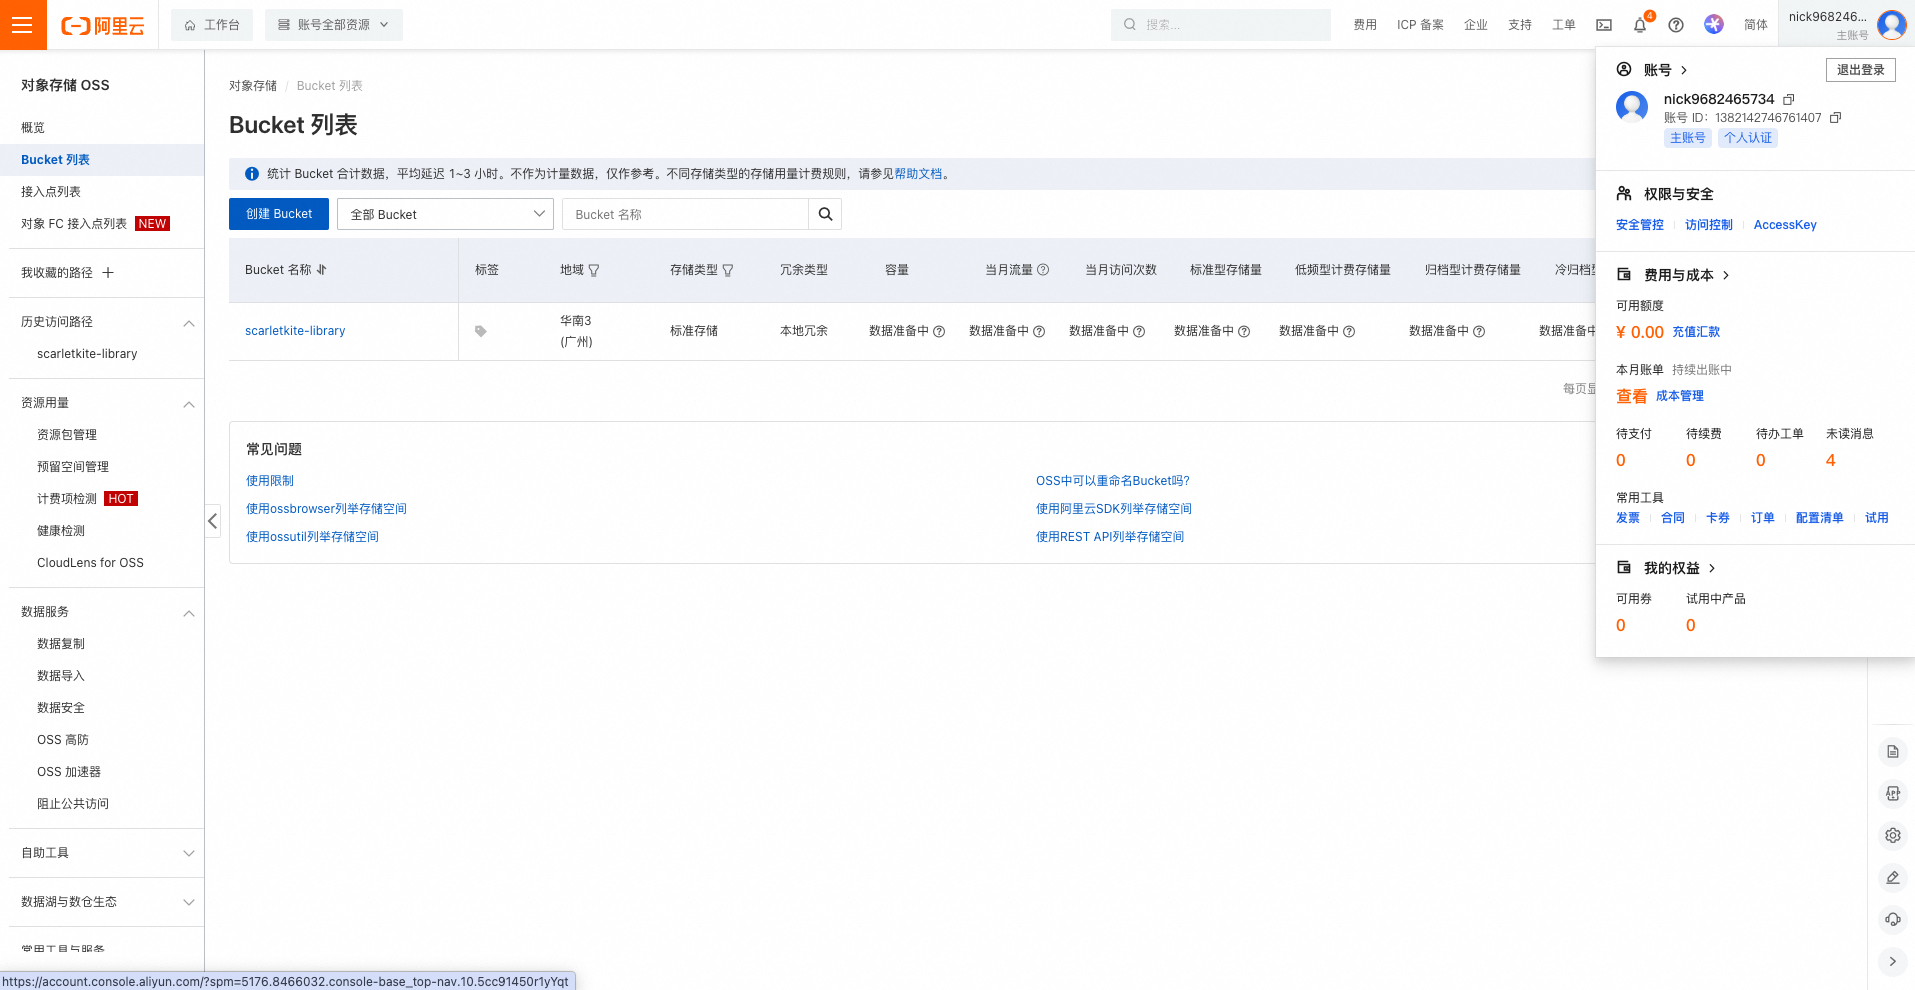Expand the 数据湖与数仓生态 section
The height and width of the screenshot is (990, 1915).
[189, 902]
